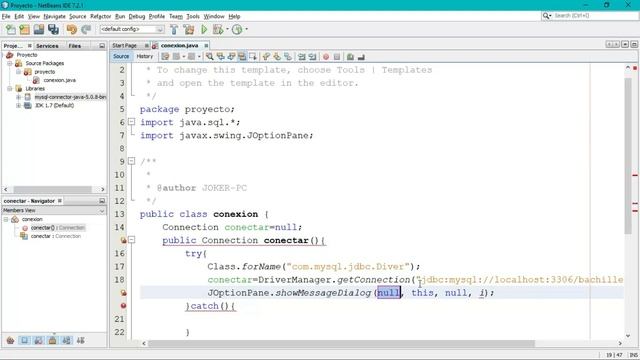Run the project with green play icon
The height and width of the screenshot is (360, 640).
[x=204, y=29]
